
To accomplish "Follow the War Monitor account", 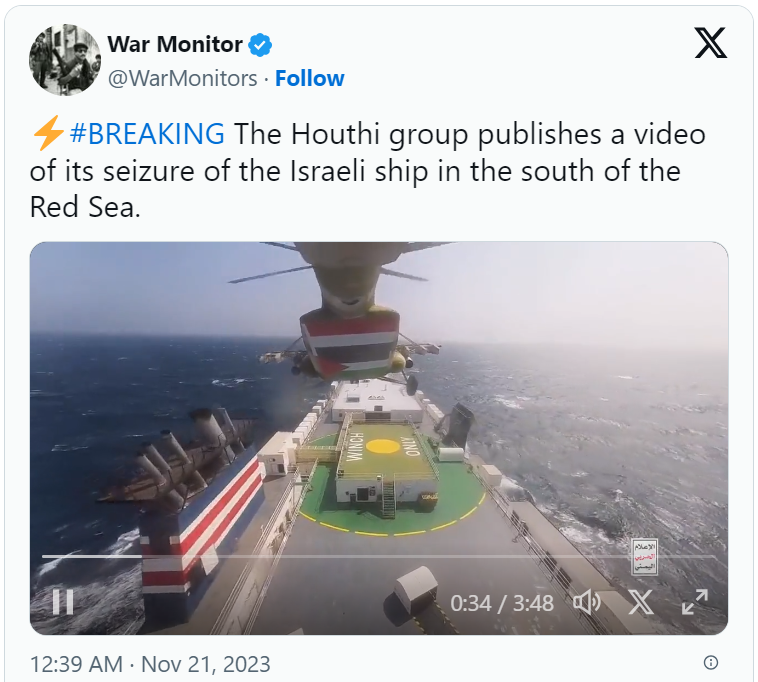I will [309, 78].
